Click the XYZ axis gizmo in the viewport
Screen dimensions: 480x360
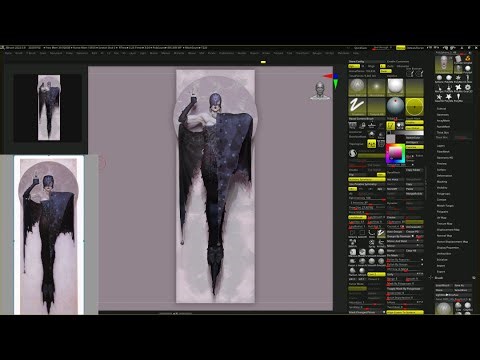tap(332, 80)
